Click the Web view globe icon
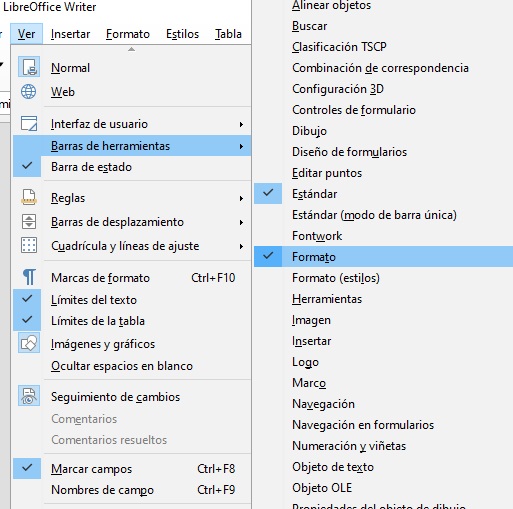 (29, 92)
